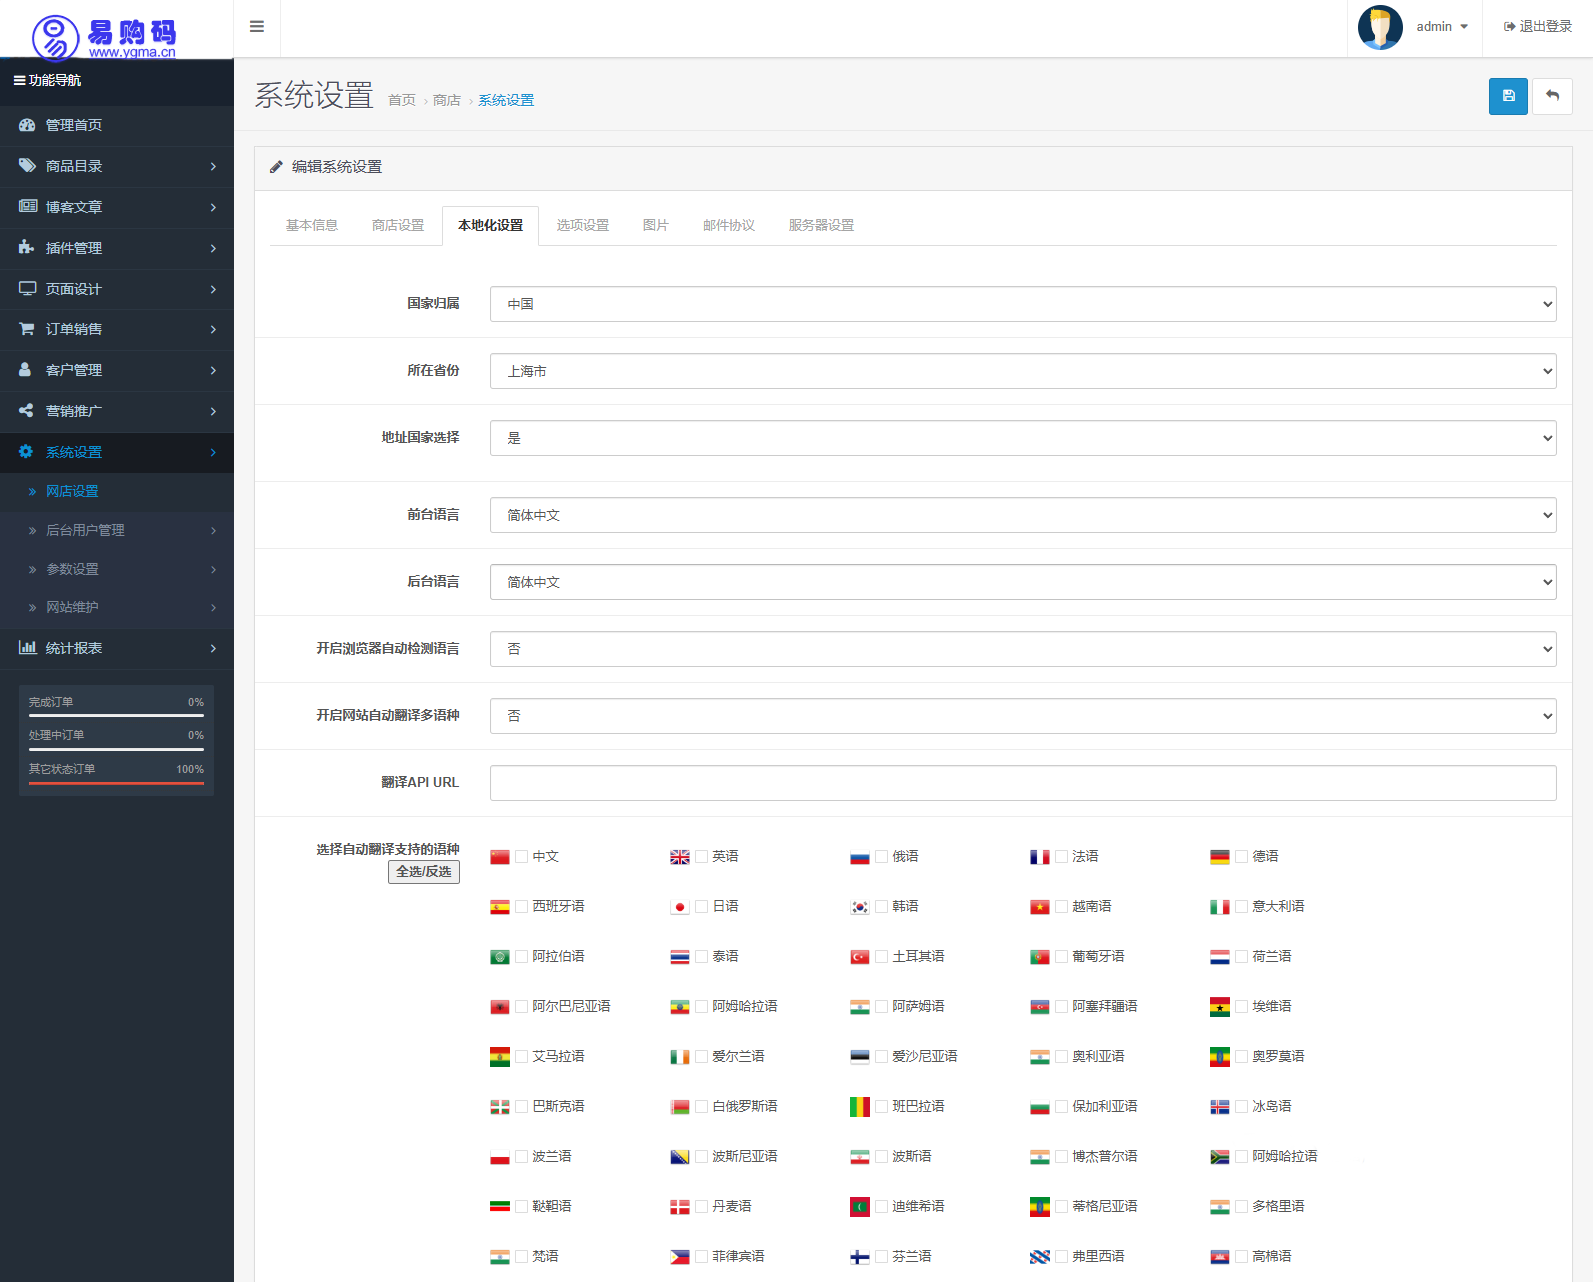Click the 翻译API URL input field
Image resolution: width=1593 pixels, height=1282 pixels.
pyautogui.click(x=1022, y=783)
